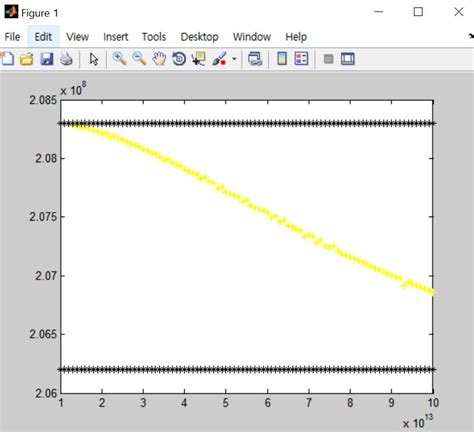Click the upper black marker line

coord(247,124)
